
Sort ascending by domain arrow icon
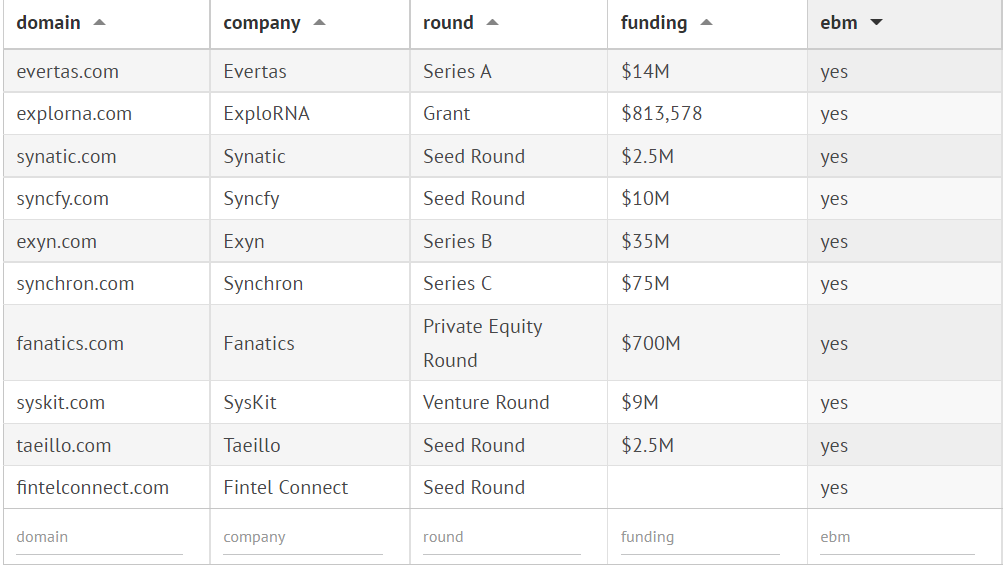[x=99, y=23]
